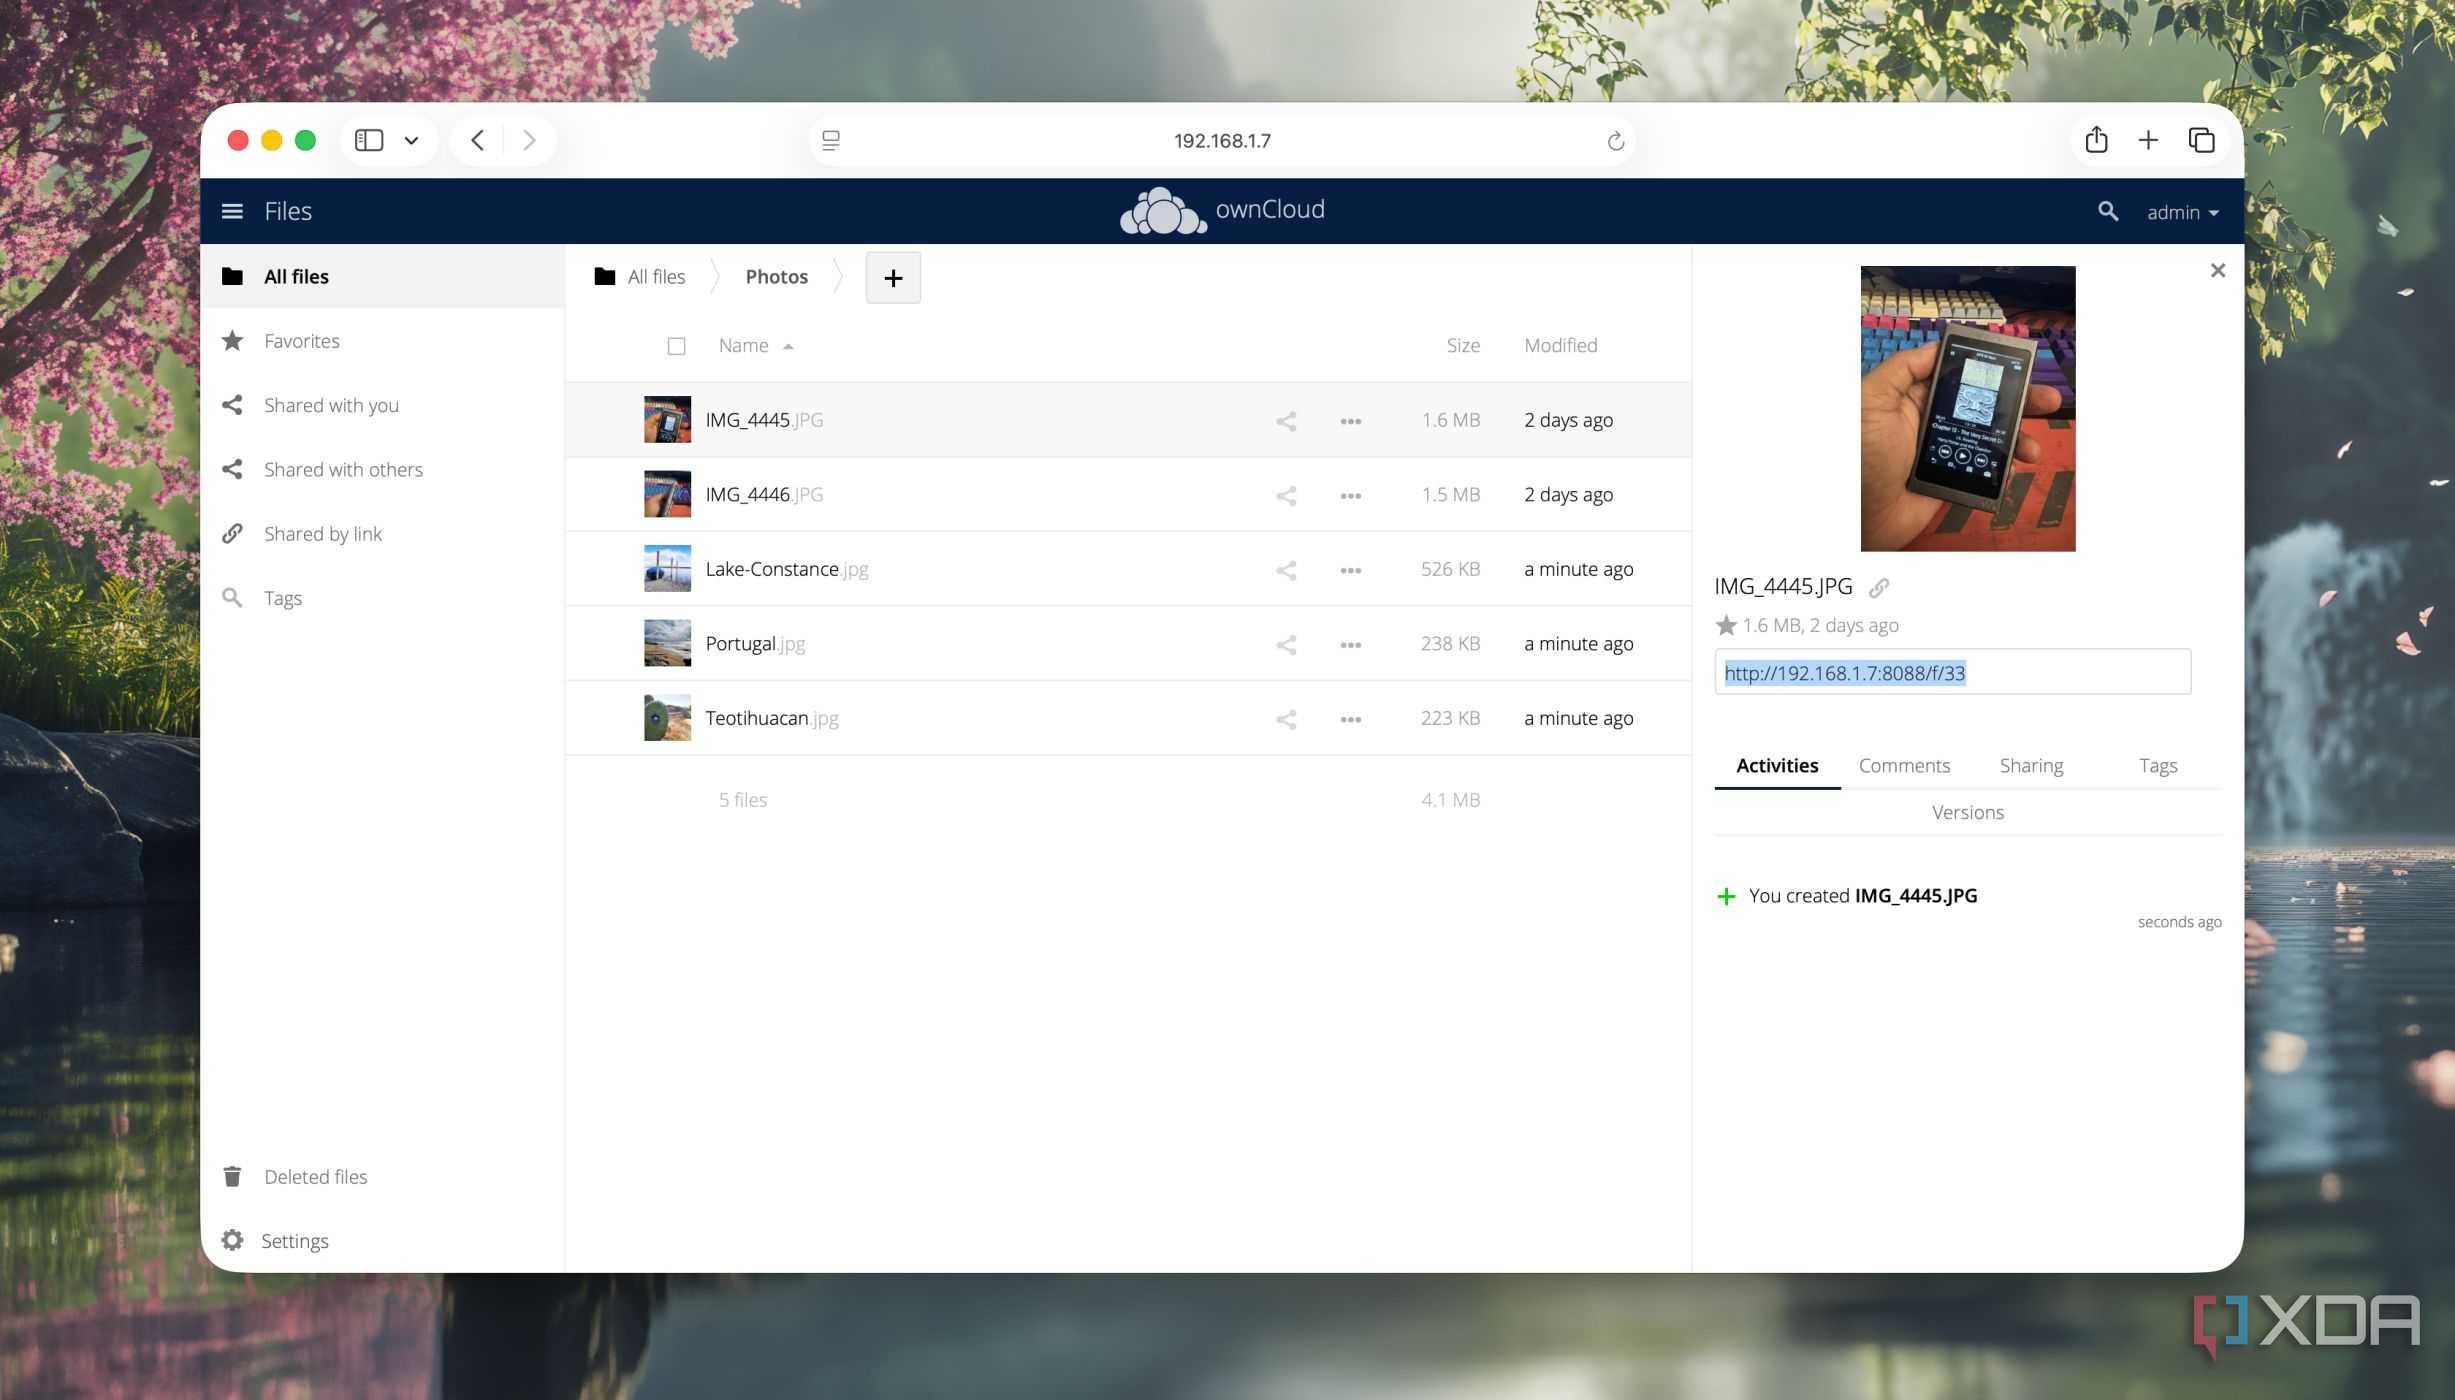The image size is (2455, 1400).
Task: Open Tags filter in the sidebar
Action: (x=382, y=598)
